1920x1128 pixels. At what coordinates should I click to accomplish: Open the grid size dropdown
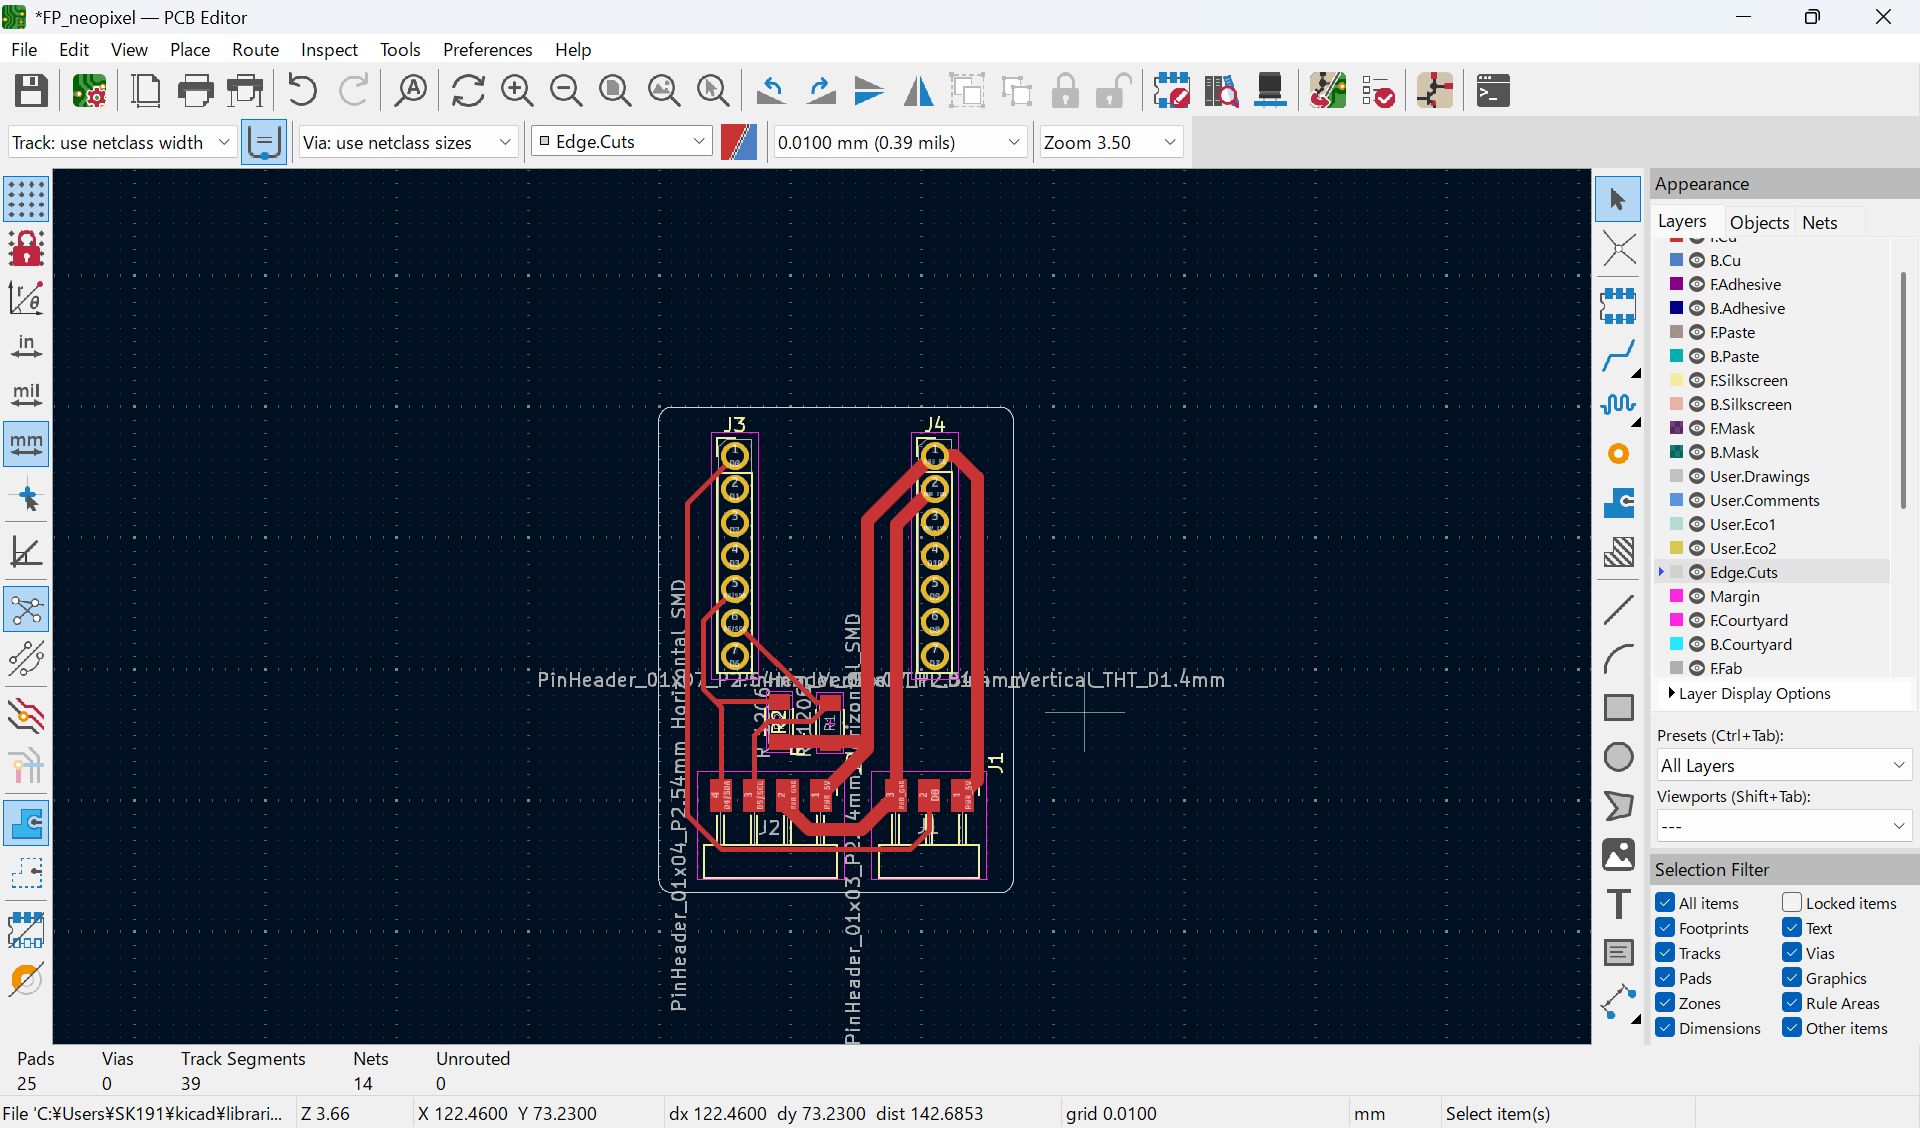click(900, 142)
